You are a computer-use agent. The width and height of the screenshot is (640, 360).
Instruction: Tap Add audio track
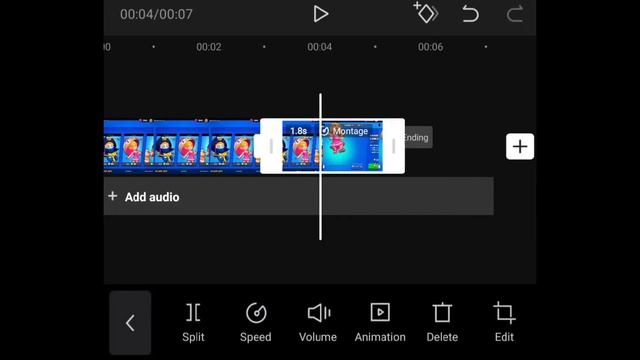point(298,196)
